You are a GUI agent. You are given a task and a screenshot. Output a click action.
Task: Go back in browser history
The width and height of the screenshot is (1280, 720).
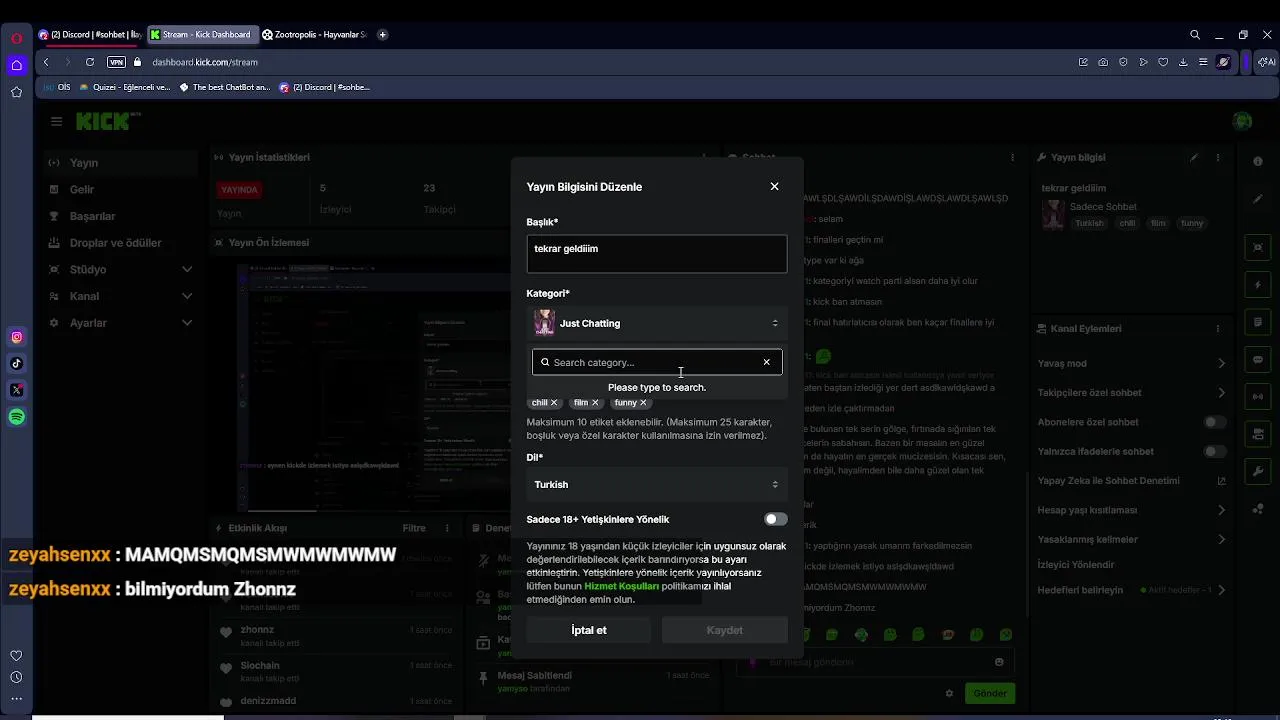pos(46,62)
